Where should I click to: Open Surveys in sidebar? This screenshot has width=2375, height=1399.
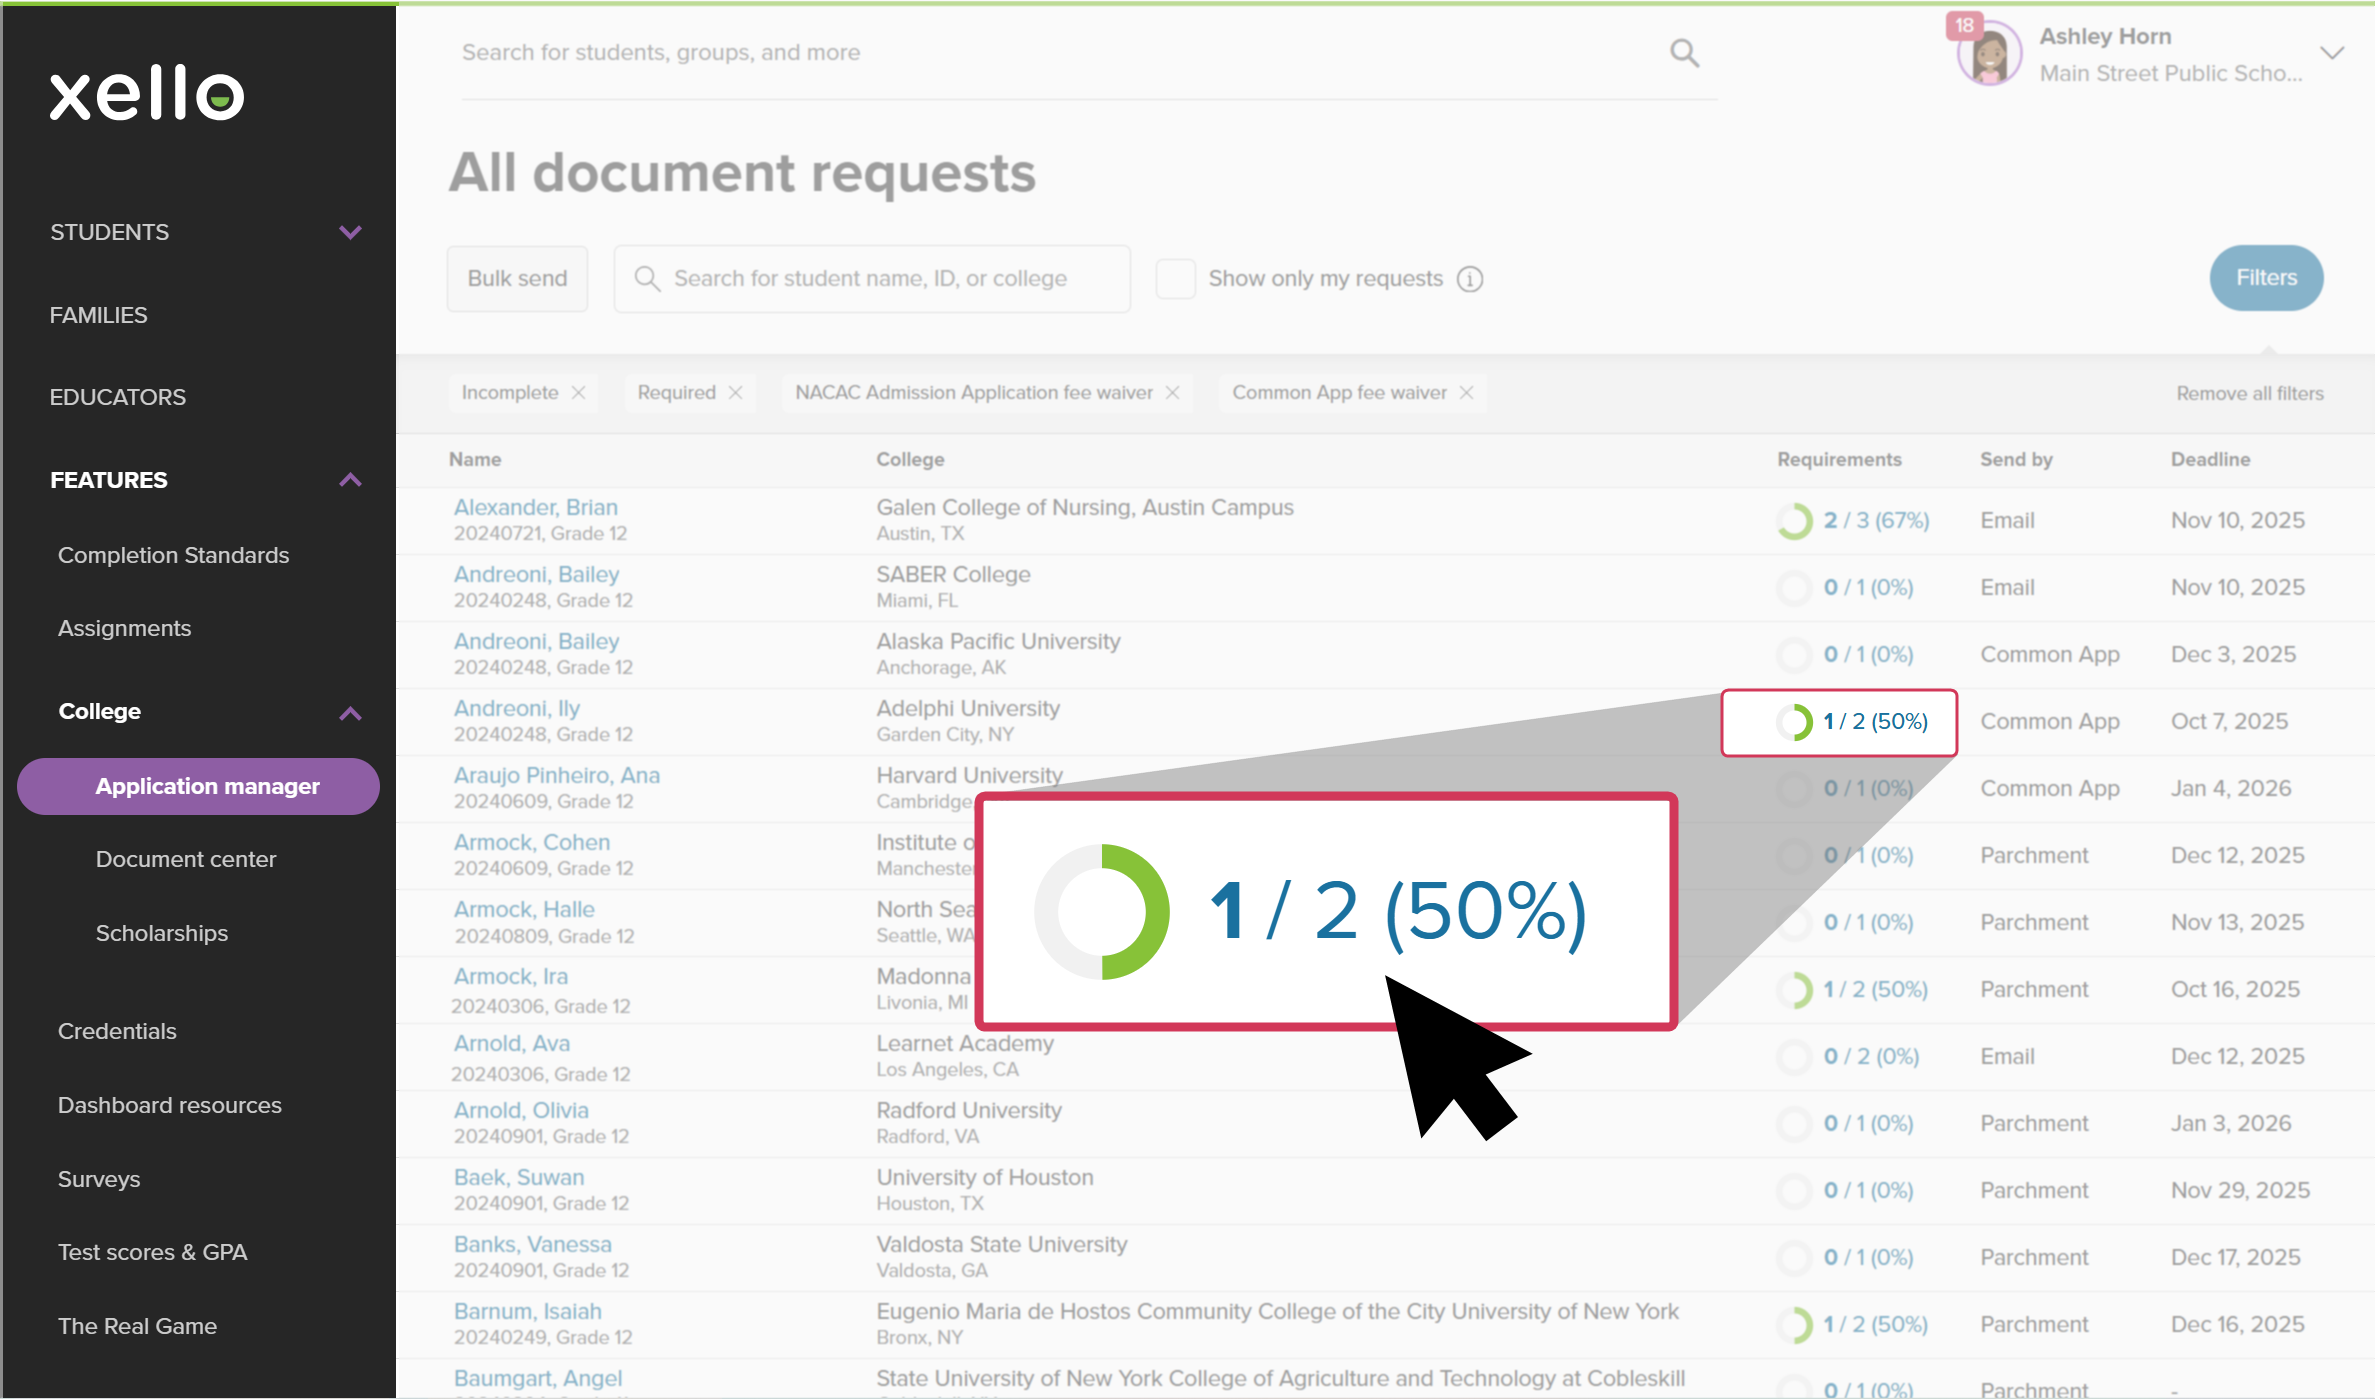(x=99, y=1179)
